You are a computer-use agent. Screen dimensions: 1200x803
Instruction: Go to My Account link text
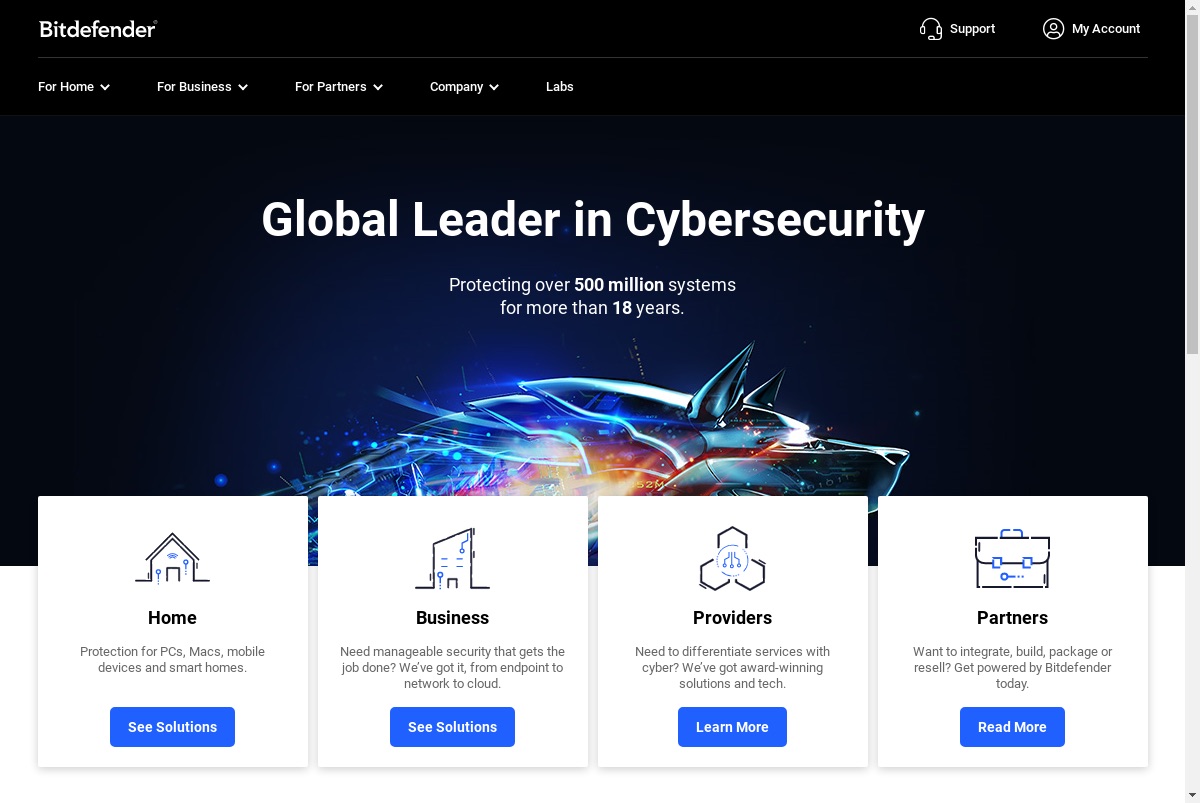[1106, 29]
